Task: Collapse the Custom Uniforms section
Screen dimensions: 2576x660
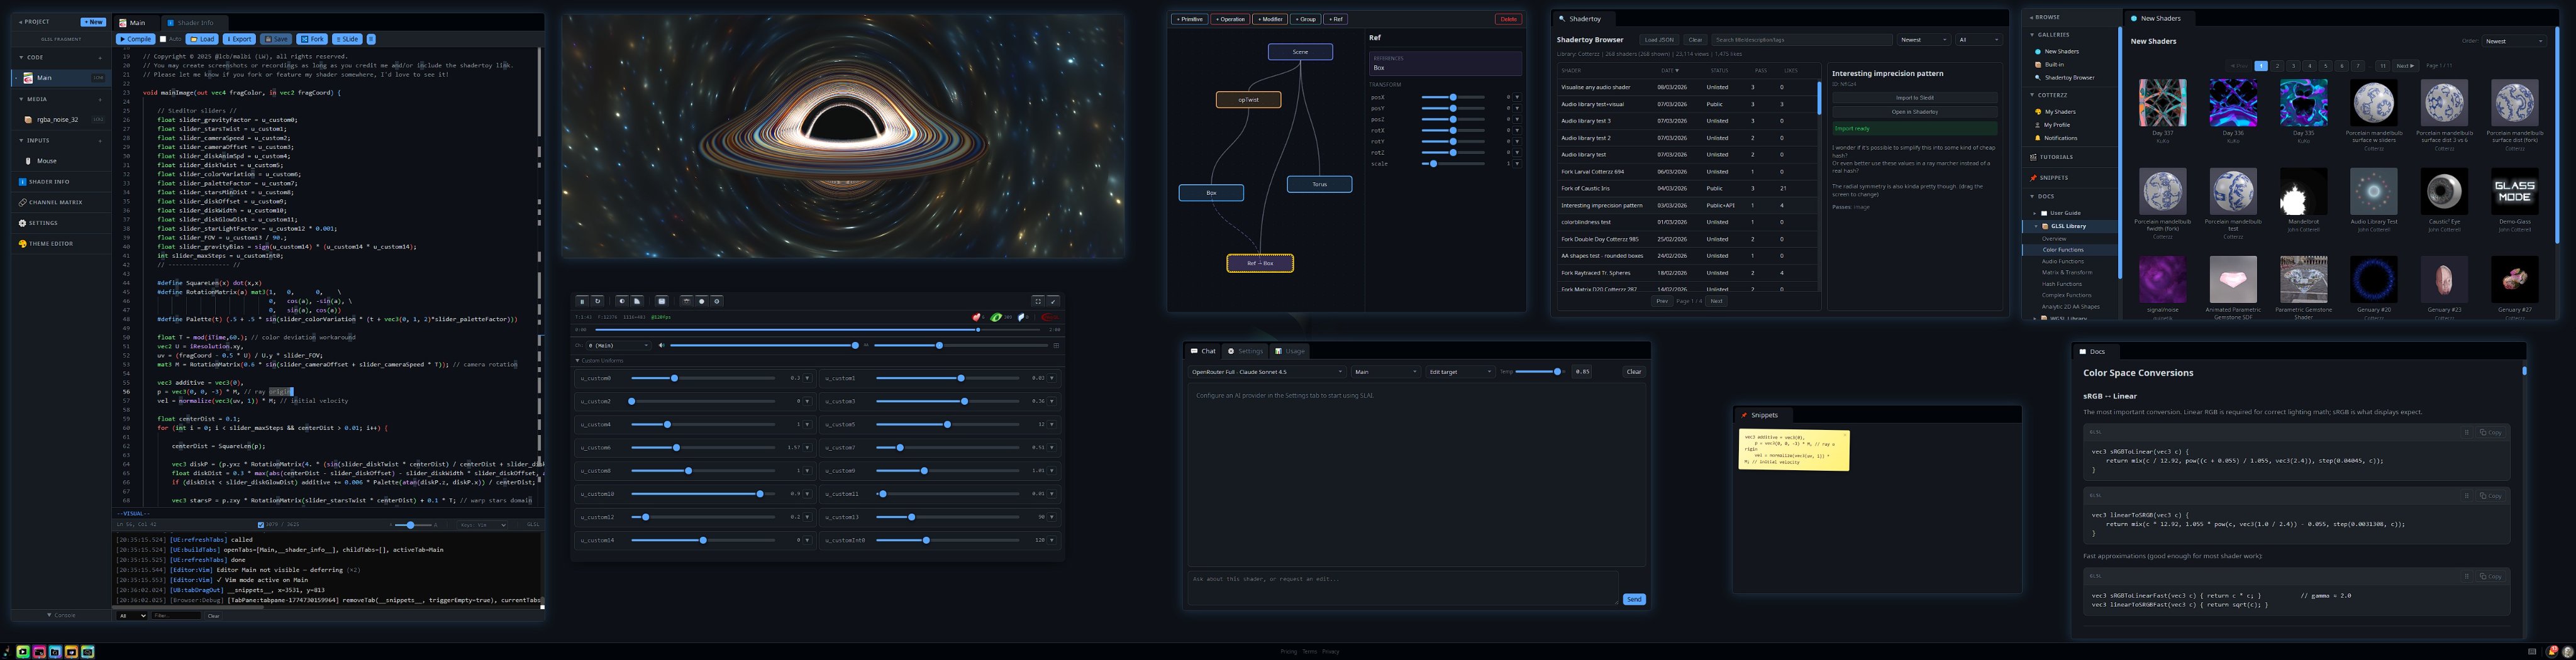Action: coord(600,360)
